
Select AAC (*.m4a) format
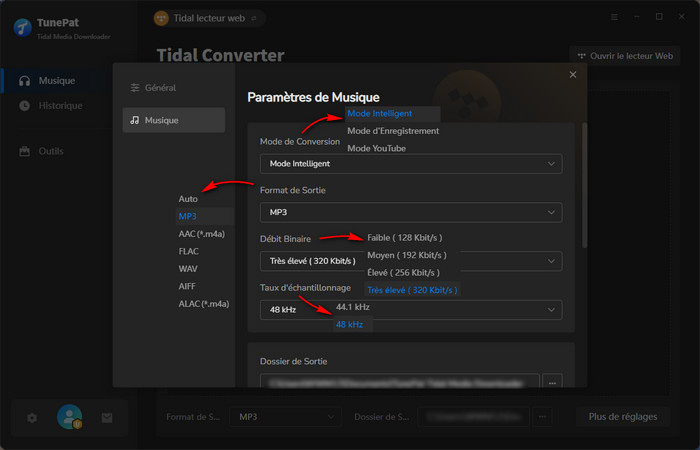point(202,234)
